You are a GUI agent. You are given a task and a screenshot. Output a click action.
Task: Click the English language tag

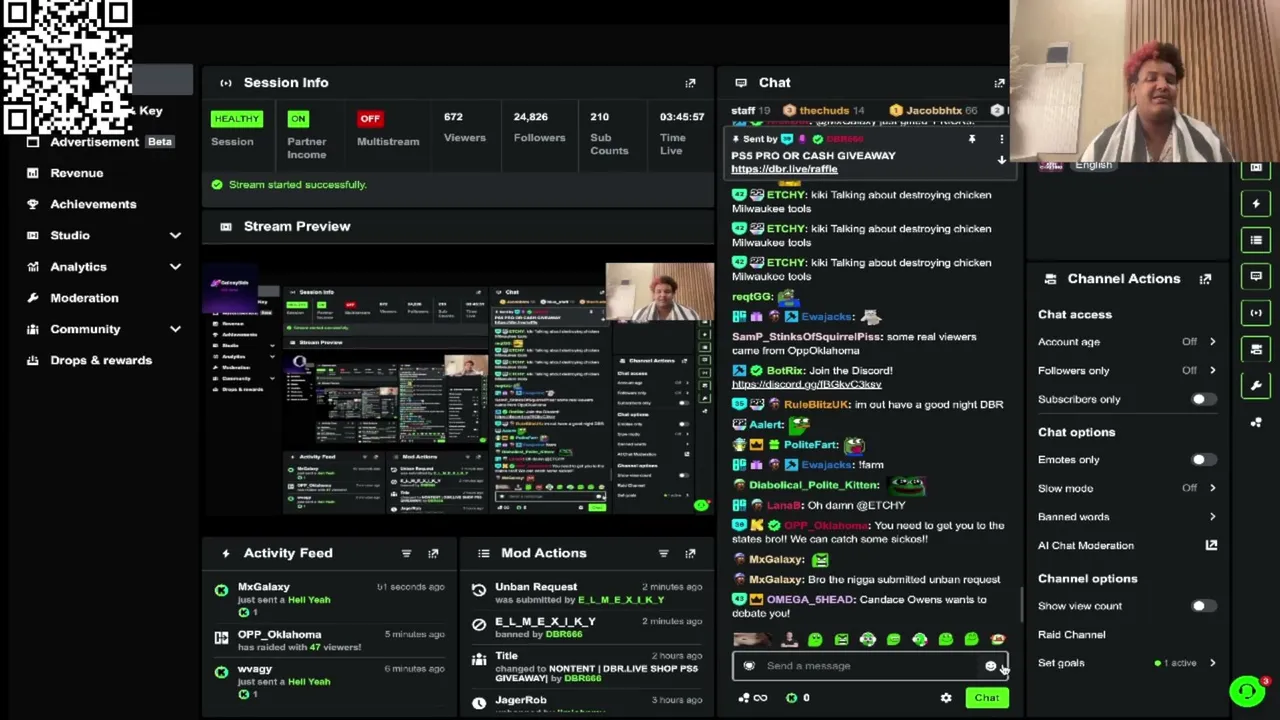(x=1093, y=165)
